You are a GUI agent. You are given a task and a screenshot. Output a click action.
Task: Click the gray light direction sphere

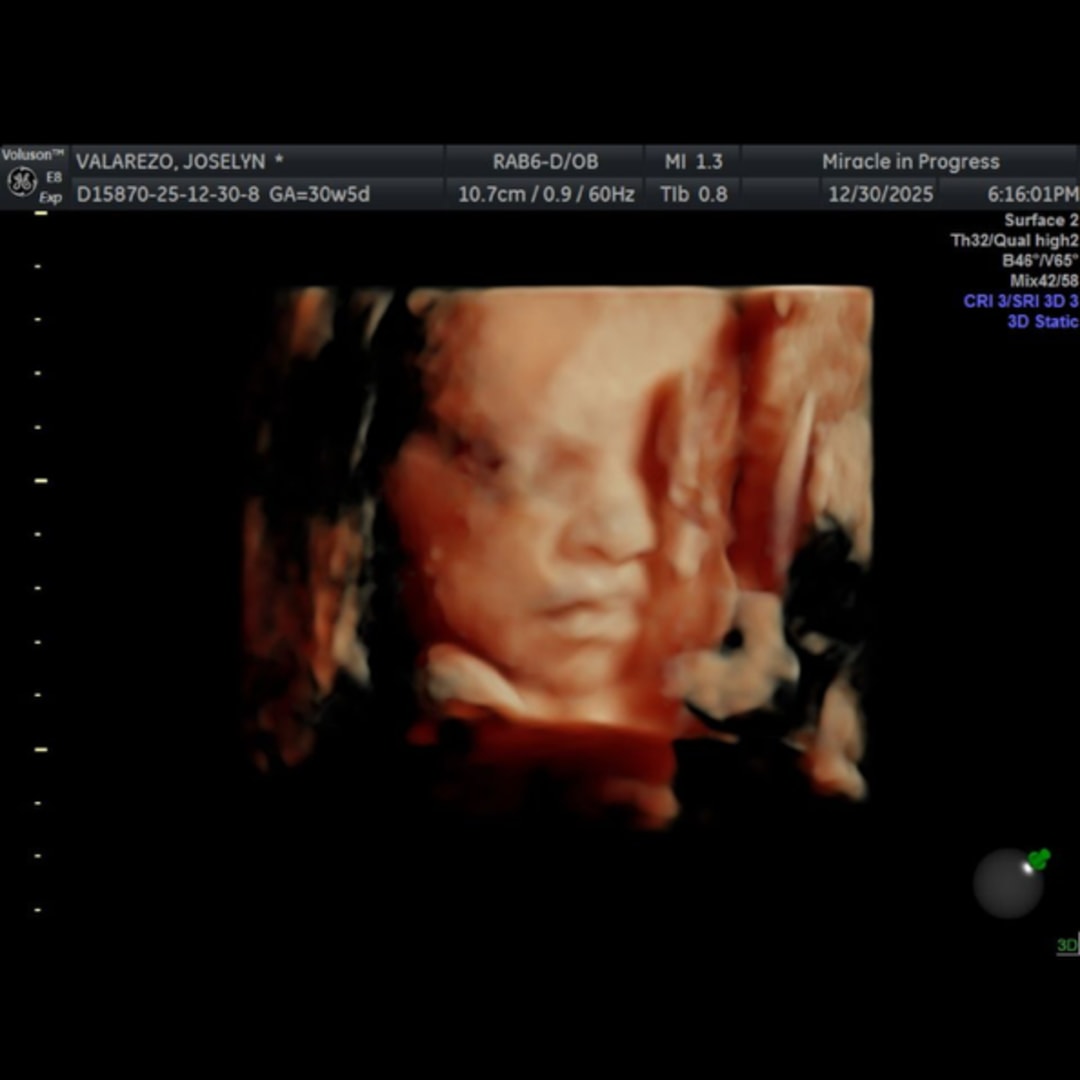pyautogui.click(x=1007, y=884)
